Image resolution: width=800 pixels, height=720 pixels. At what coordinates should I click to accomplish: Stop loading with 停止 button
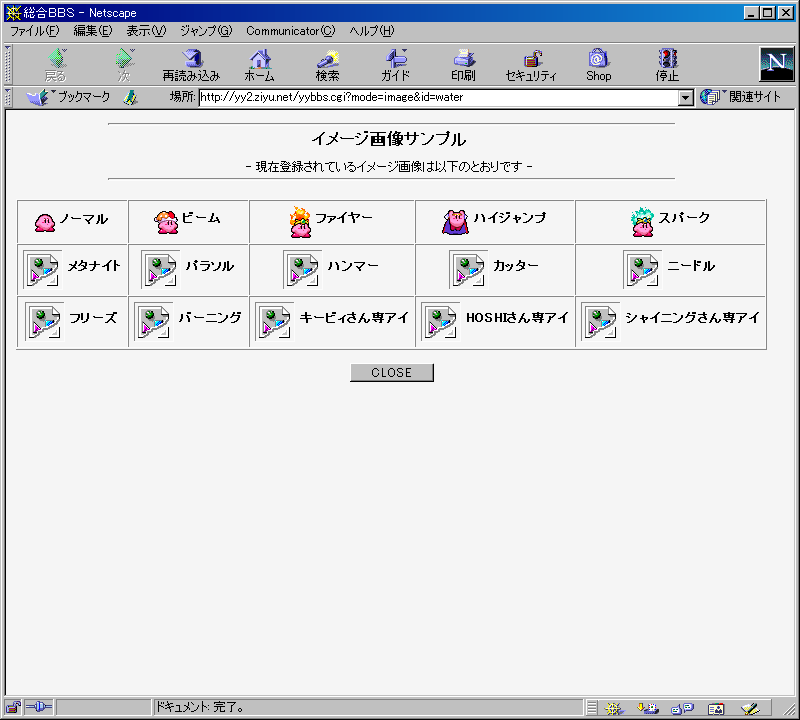coord(667,65)
